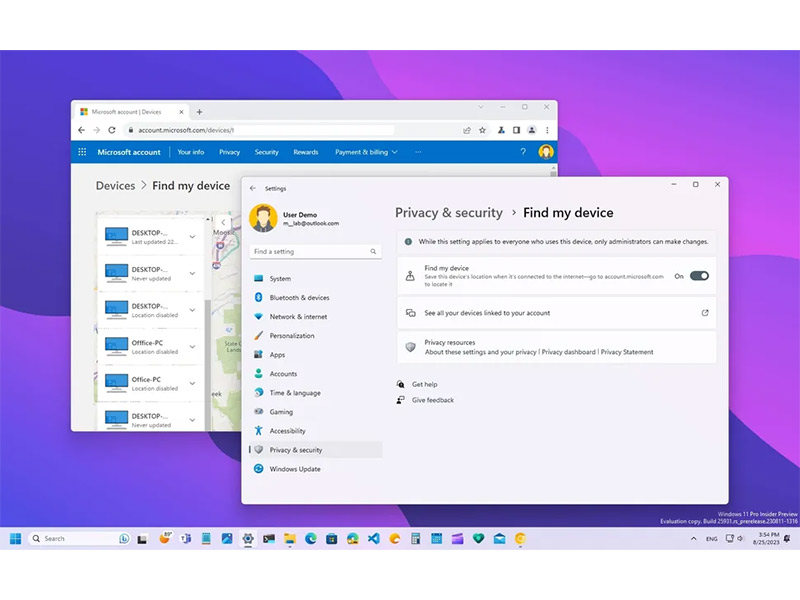Open the Microsoft apps grid launcher
Viewport: 800px width, 600px height.
click(x=82, y=152)
